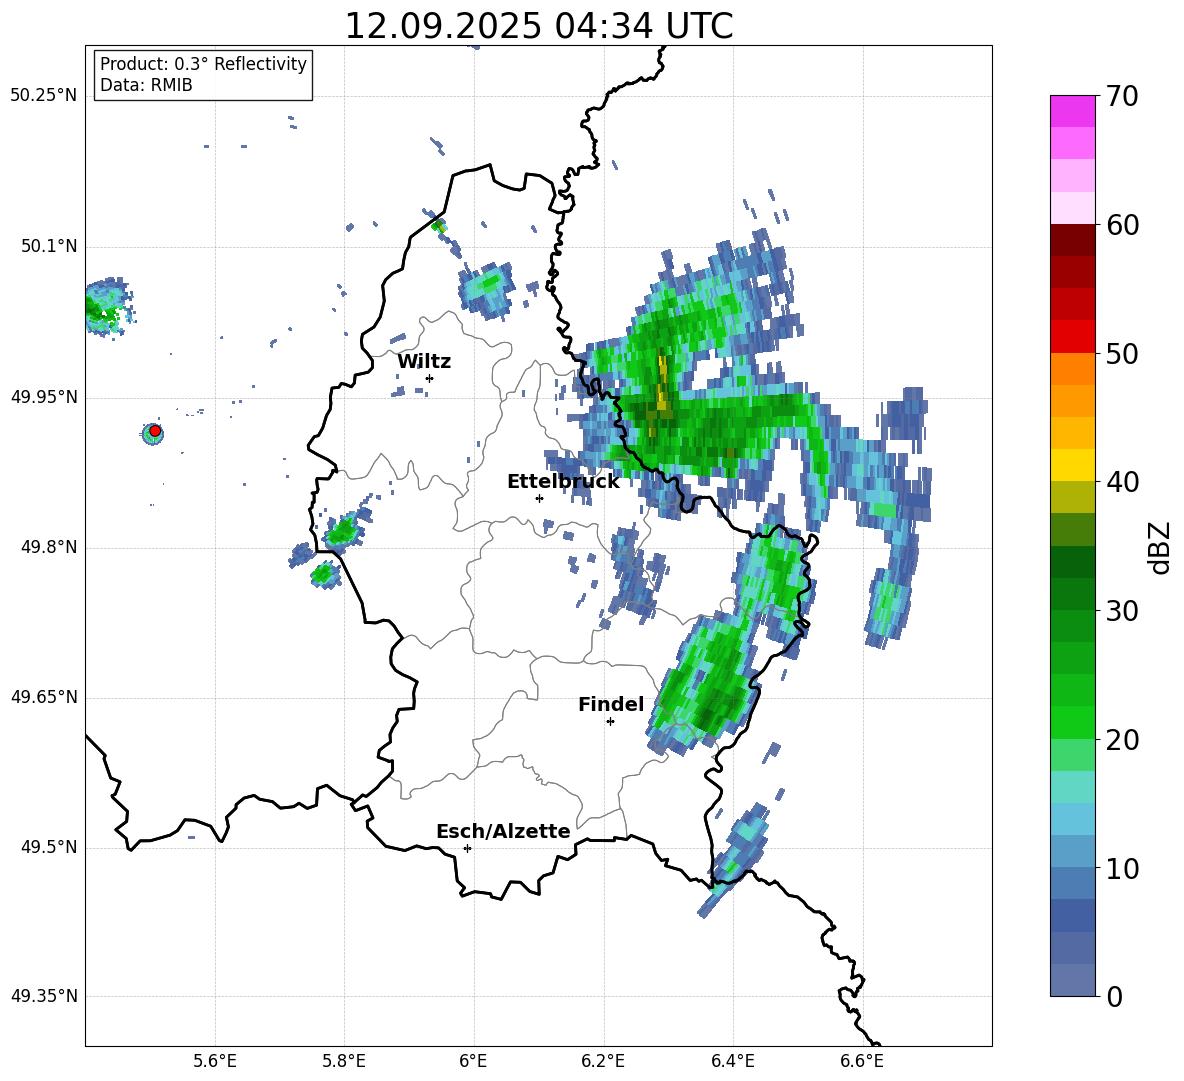This screenshot has width=1184, height=1081.
Task: Click the colorbar tick label 60
Action: [1122, 225]
